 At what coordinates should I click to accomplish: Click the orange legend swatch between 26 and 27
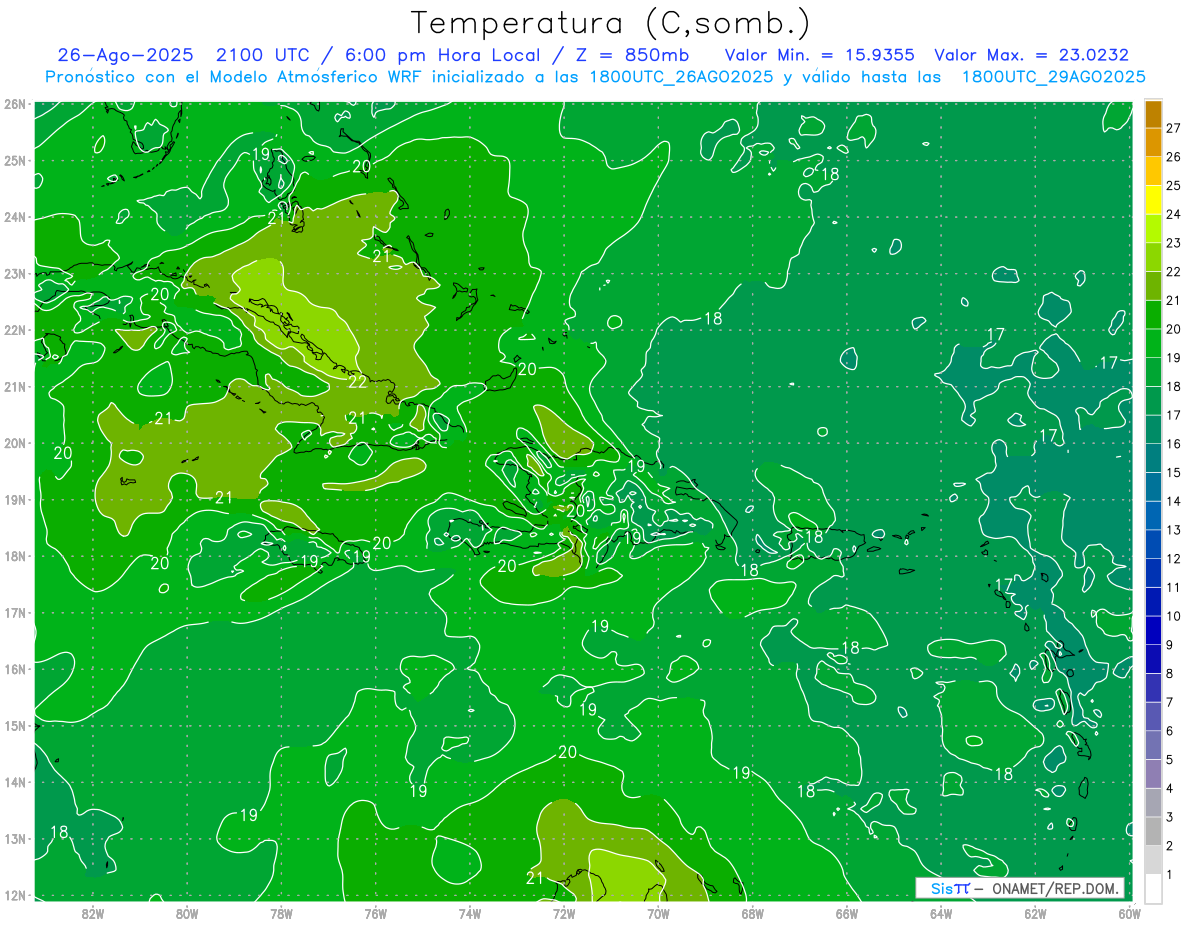(x=1153, y=143)
